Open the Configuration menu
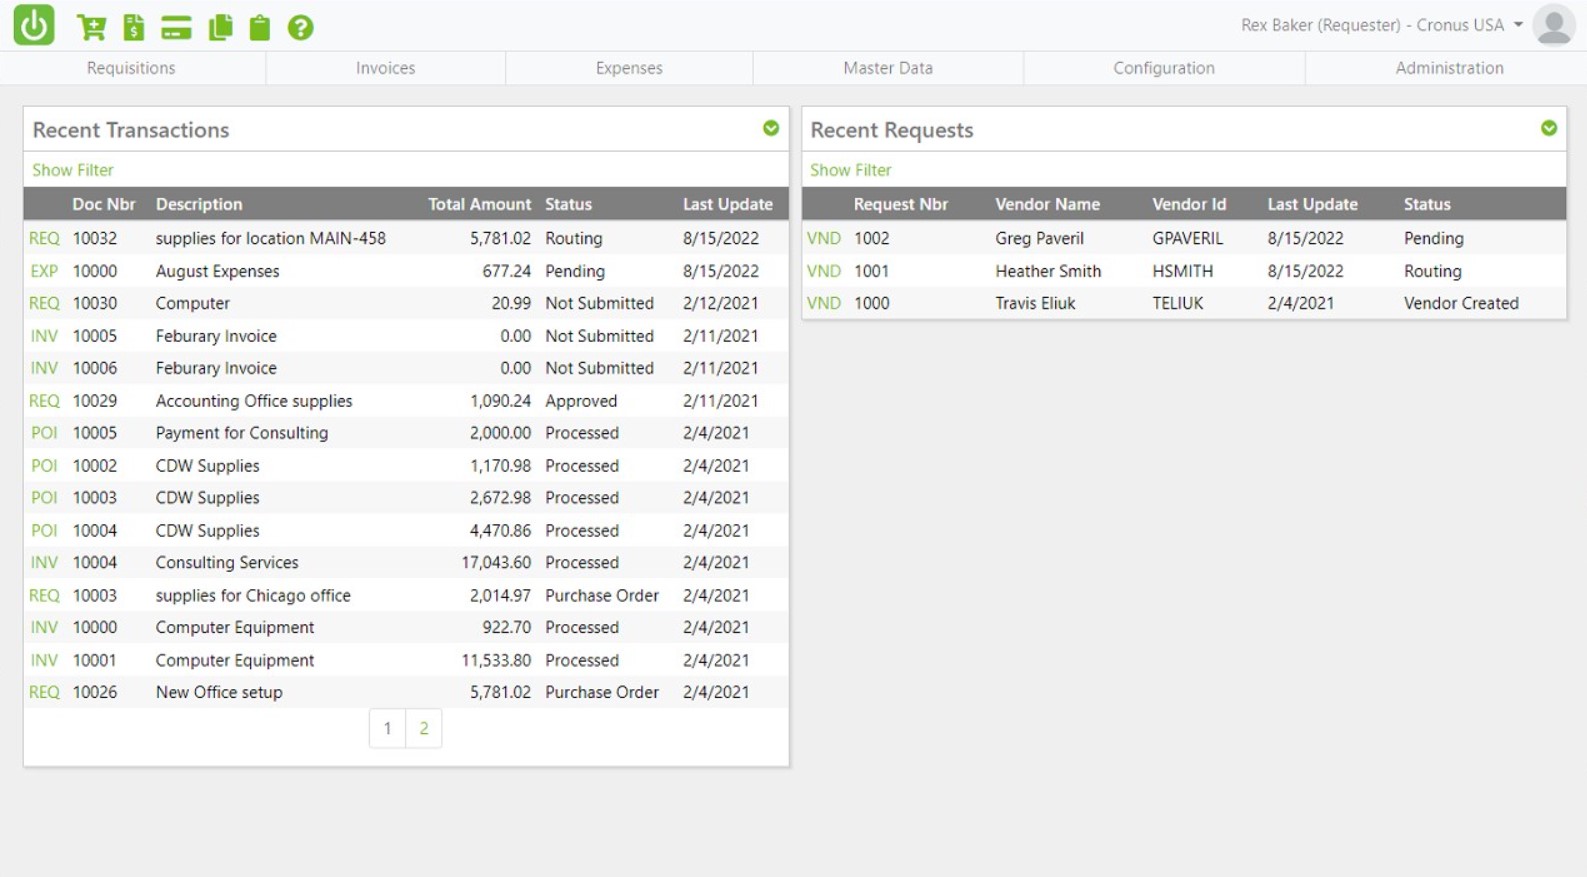The image size is (1587, 877). [1164, 68]
